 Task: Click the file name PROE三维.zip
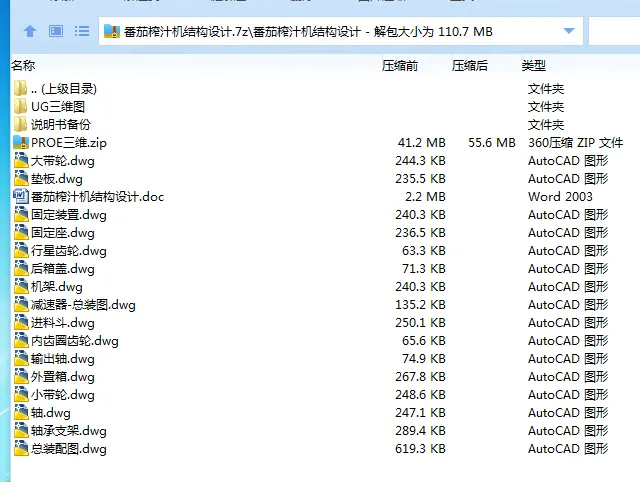pos(69,143)
